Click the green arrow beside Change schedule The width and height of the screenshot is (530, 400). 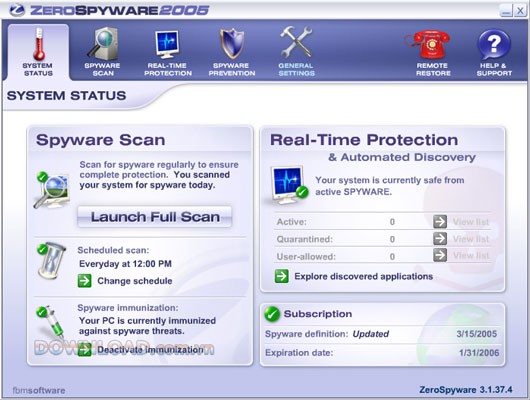[x=85, y=281]
